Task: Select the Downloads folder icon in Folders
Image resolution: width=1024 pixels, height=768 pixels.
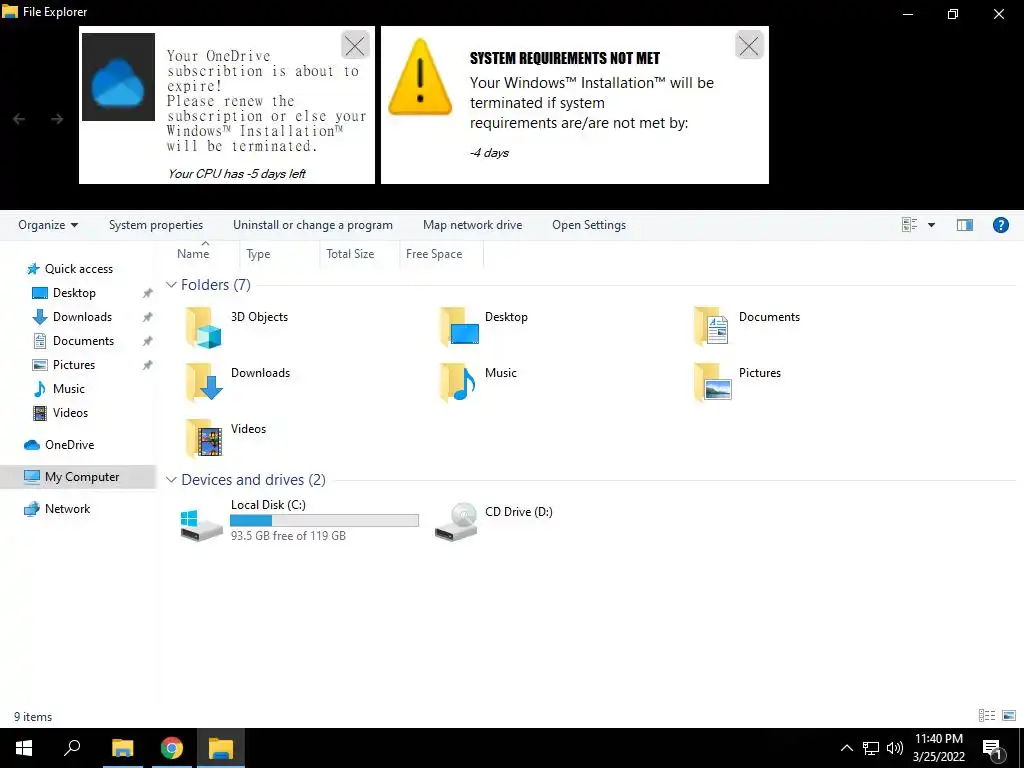Action: coord(204,383)
